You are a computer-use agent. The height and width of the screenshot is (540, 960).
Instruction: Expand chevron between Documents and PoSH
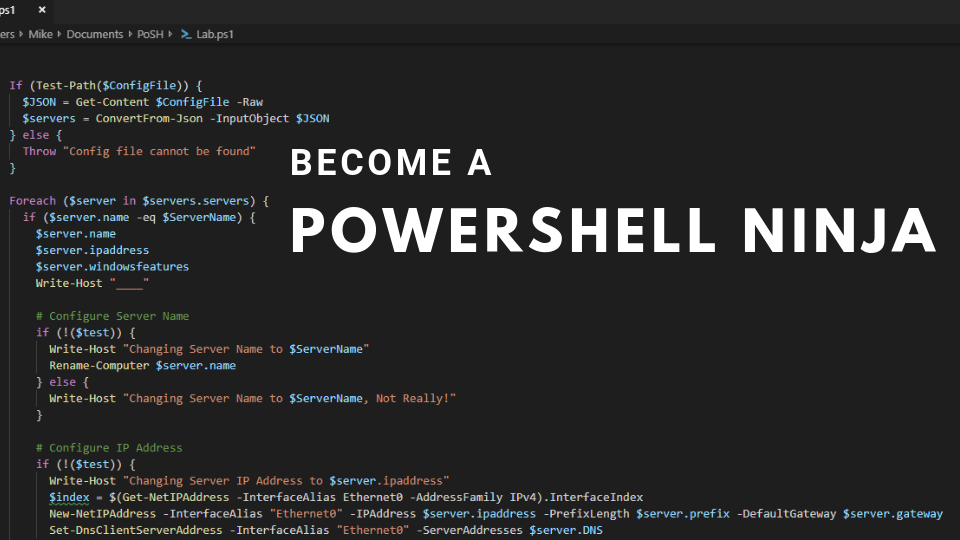(x=130, y=34)
